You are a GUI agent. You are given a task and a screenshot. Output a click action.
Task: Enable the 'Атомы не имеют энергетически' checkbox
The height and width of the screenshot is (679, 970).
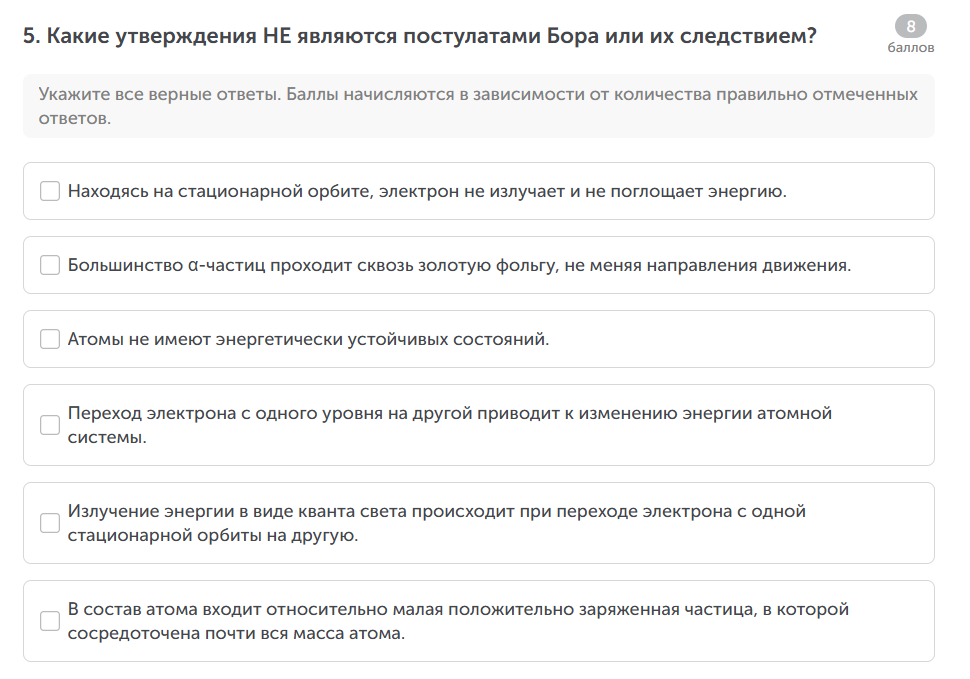tap(50, 339)
